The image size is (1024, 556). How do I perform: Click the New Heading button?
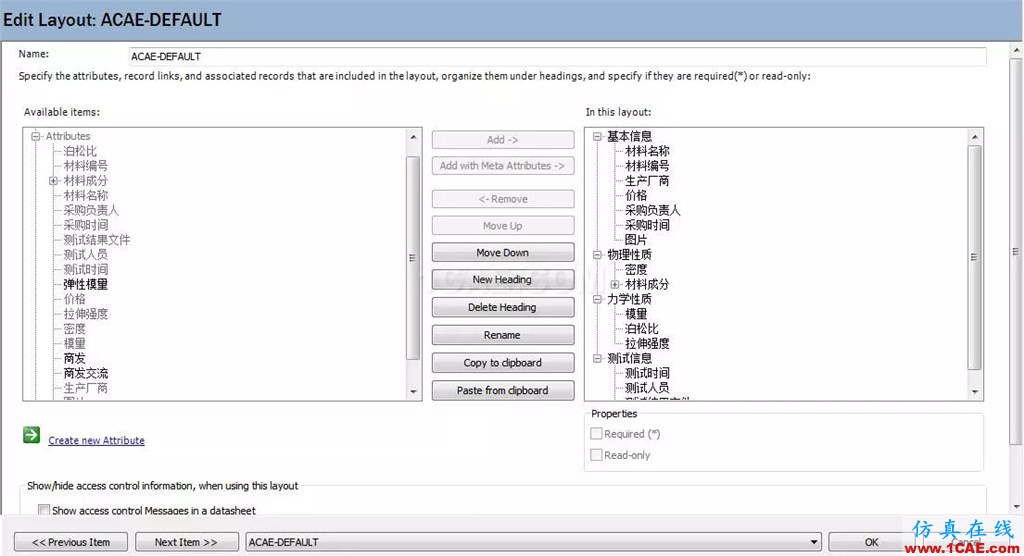tap(502, 280)
